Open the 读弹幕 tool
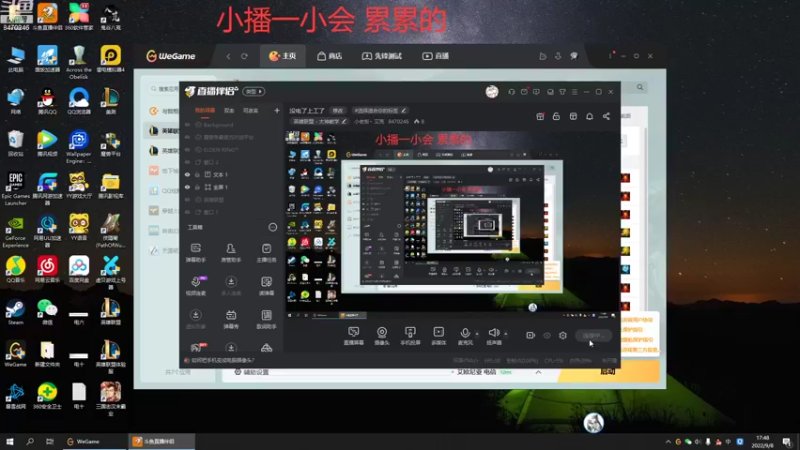This screenshot has height=450, width=800. pyautogui.click(x=266, y=286)
